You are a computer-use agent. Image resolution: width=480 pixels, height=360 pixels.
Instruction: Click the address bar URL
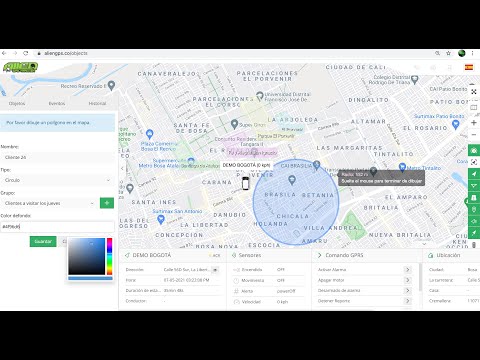click(66, 53)
